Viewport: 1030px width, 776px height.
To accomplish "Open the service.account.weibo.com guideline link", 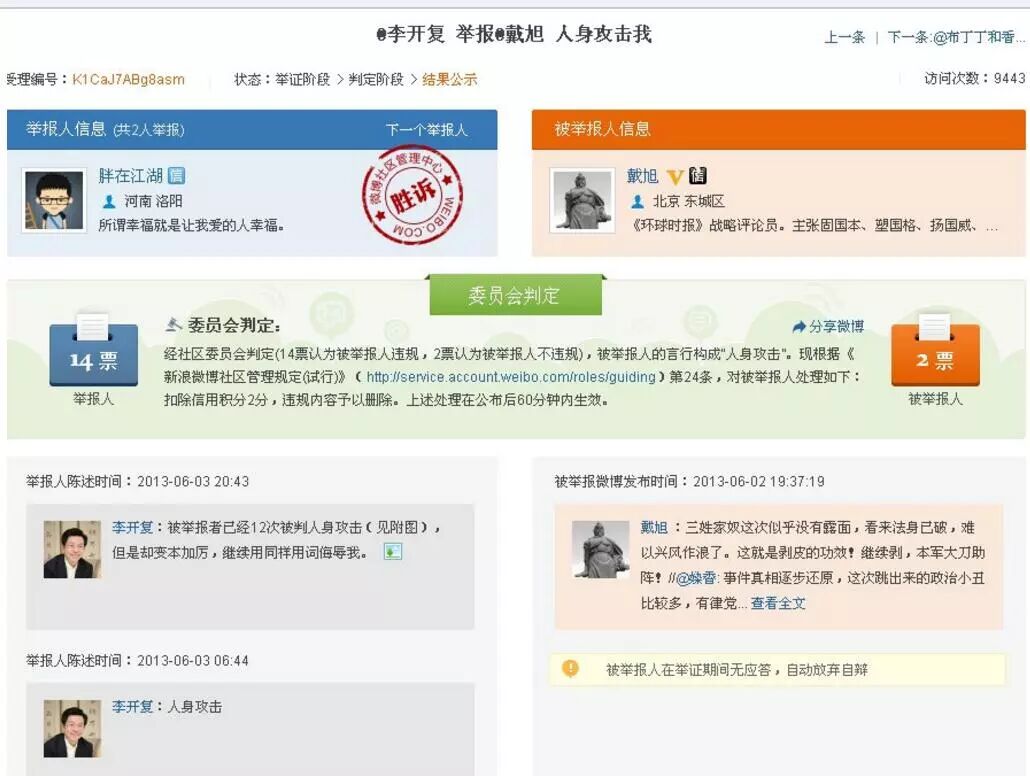I will pyautogui.click(x=510, y=377).
